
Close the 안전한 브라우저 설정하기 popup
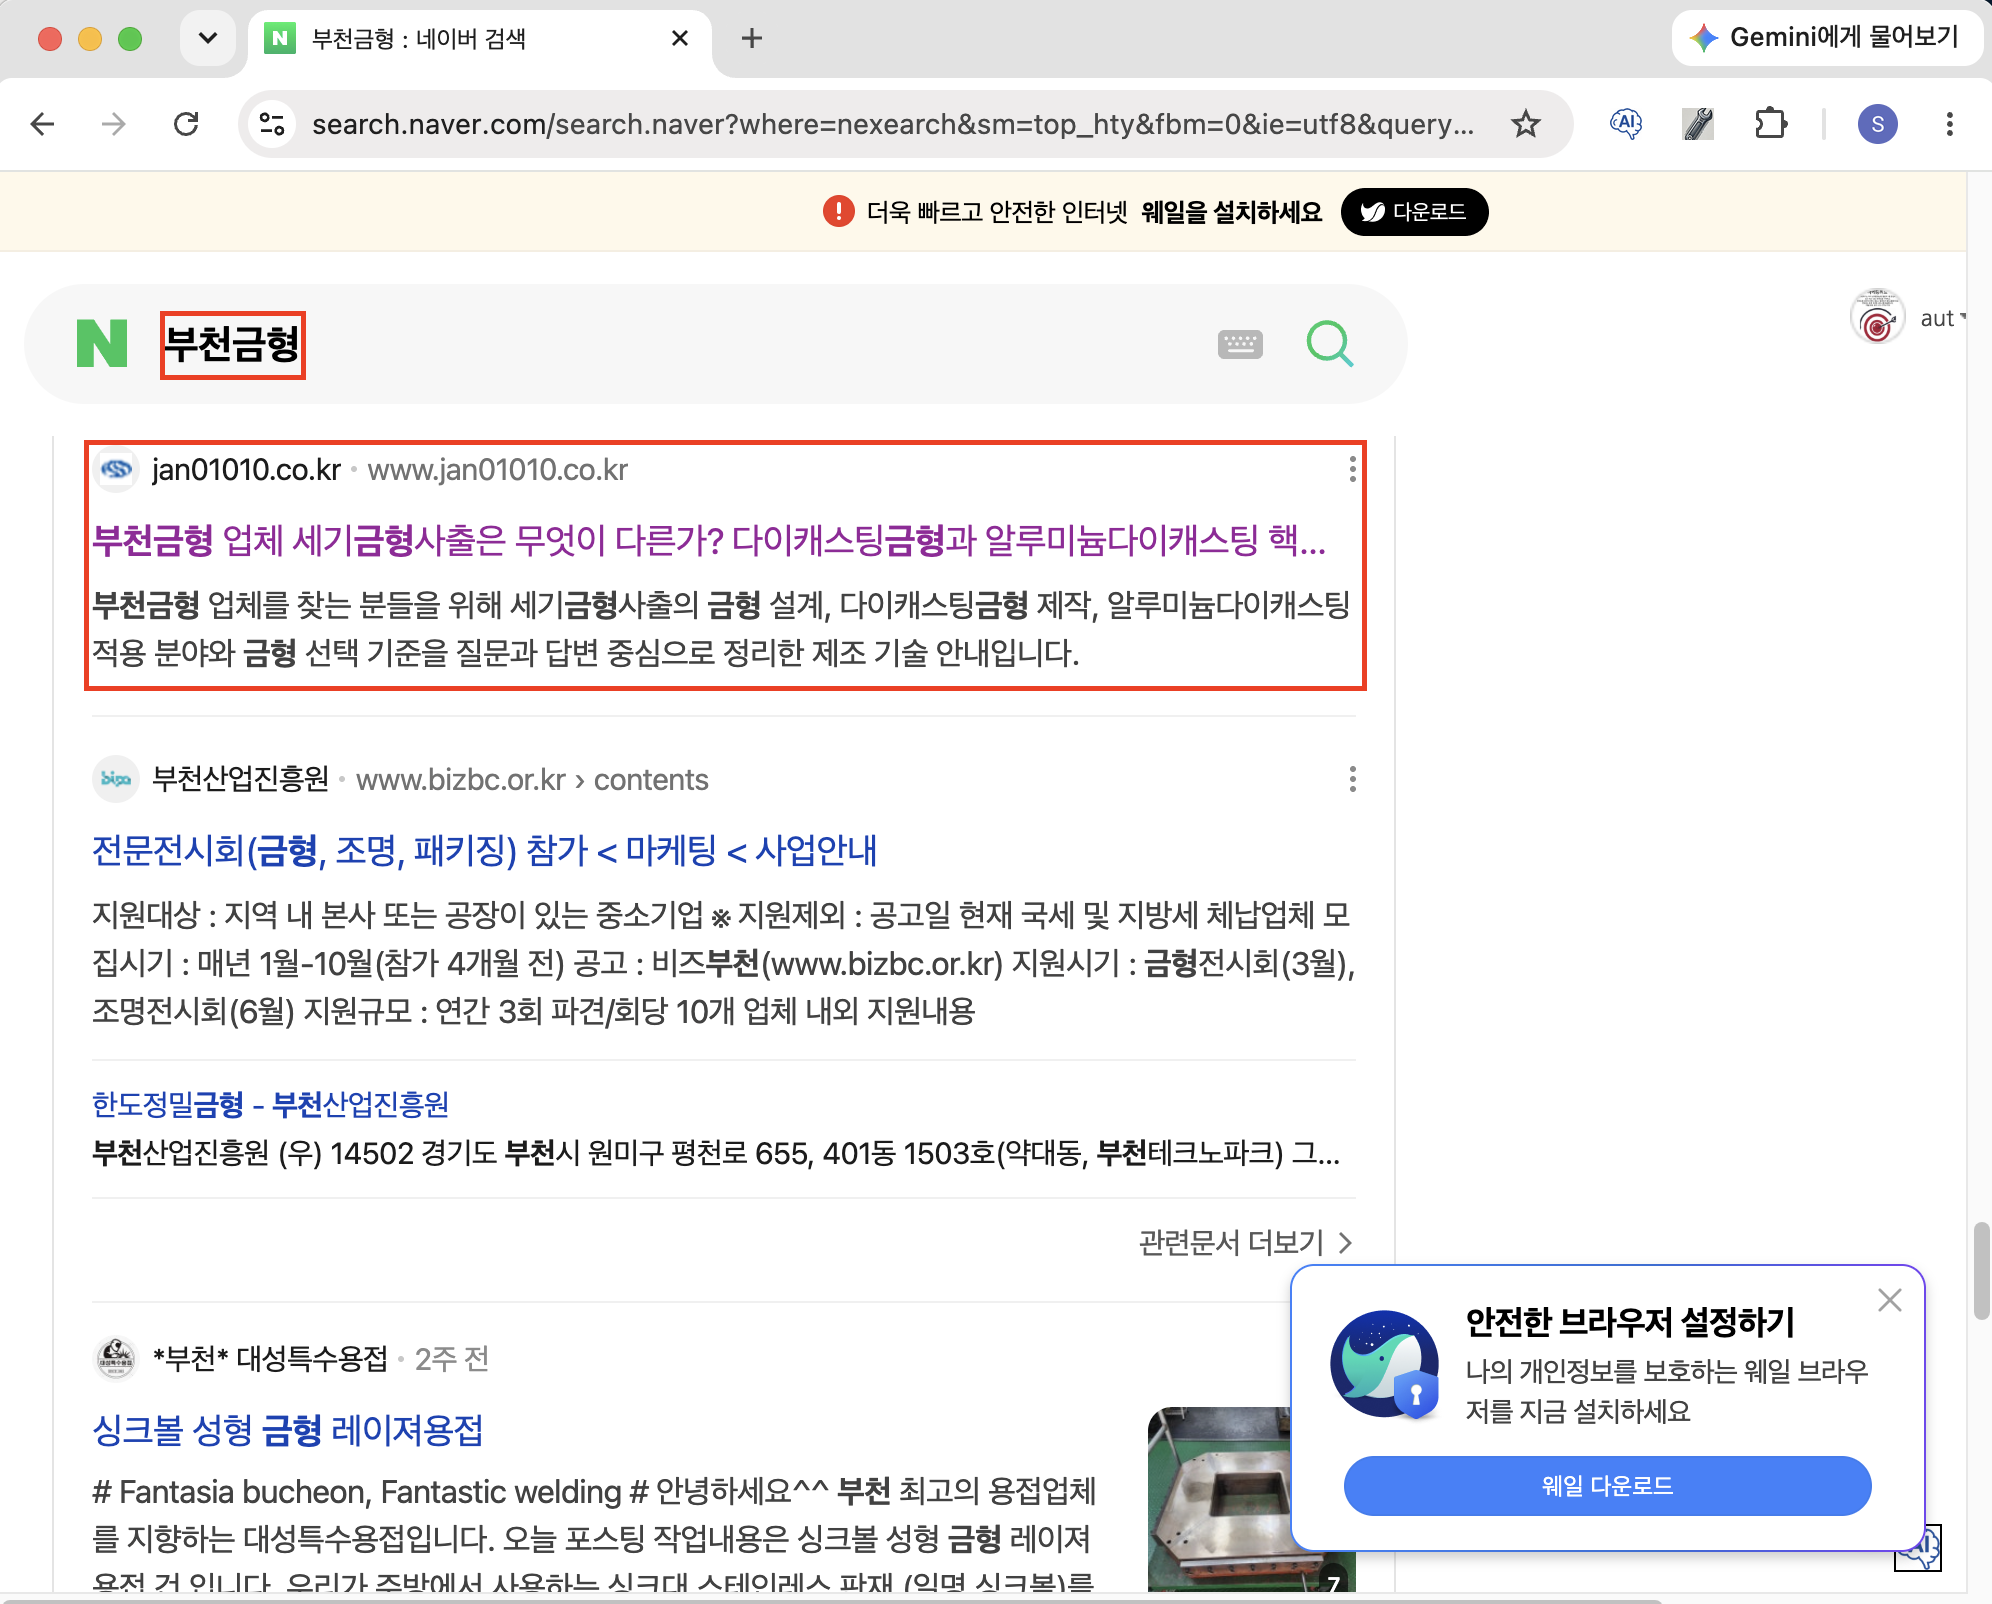(x=1890, y=1300)
